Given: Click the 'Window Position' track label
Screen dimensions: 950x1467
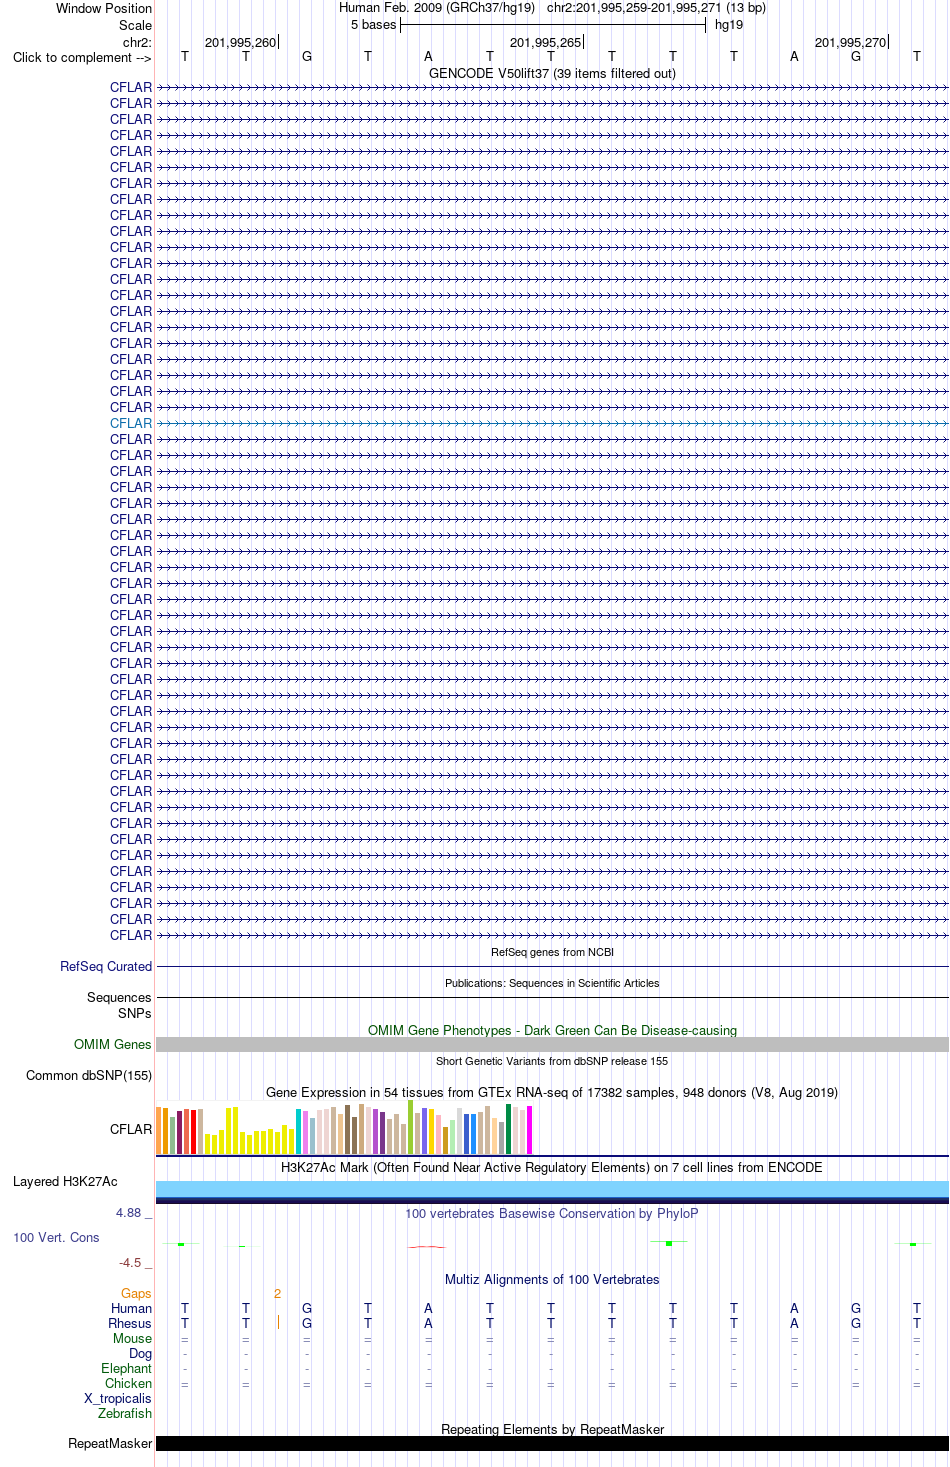Looking at the screenshot, I should click(x=104, y=8).
